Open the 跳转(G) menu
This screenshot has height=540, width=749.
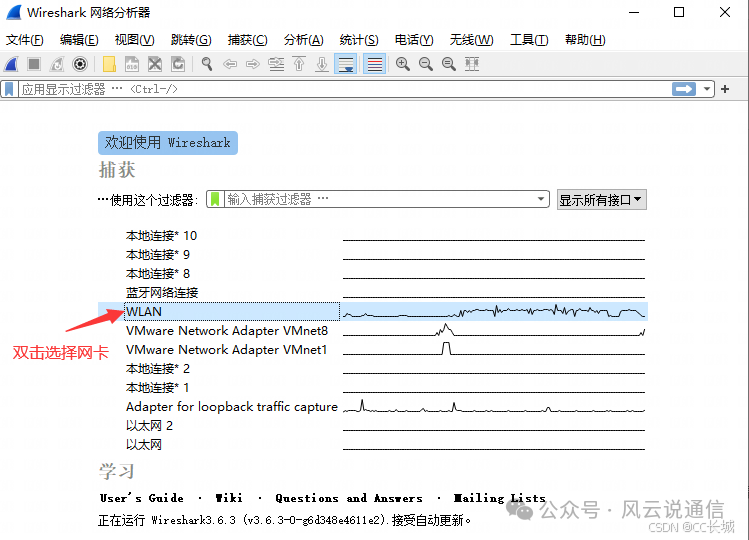(x=191, y=40)
